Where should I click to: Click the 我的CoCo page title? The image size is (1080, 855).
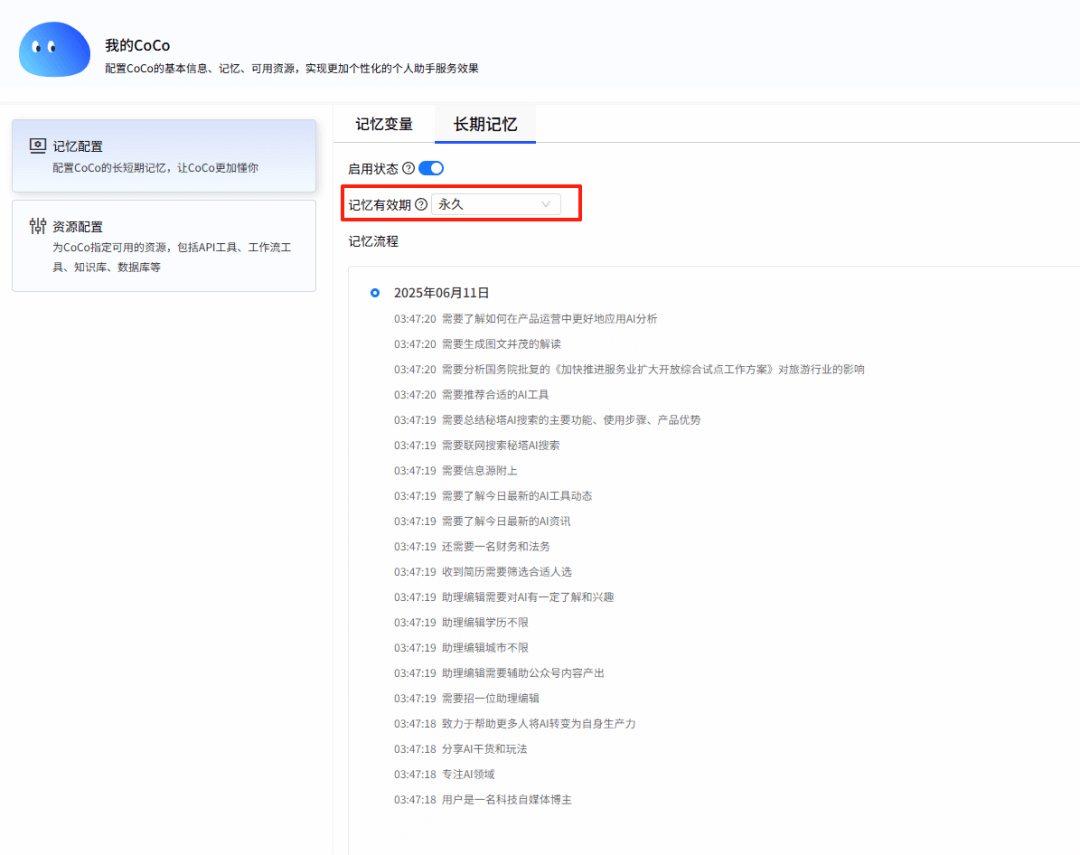[137, 45]
